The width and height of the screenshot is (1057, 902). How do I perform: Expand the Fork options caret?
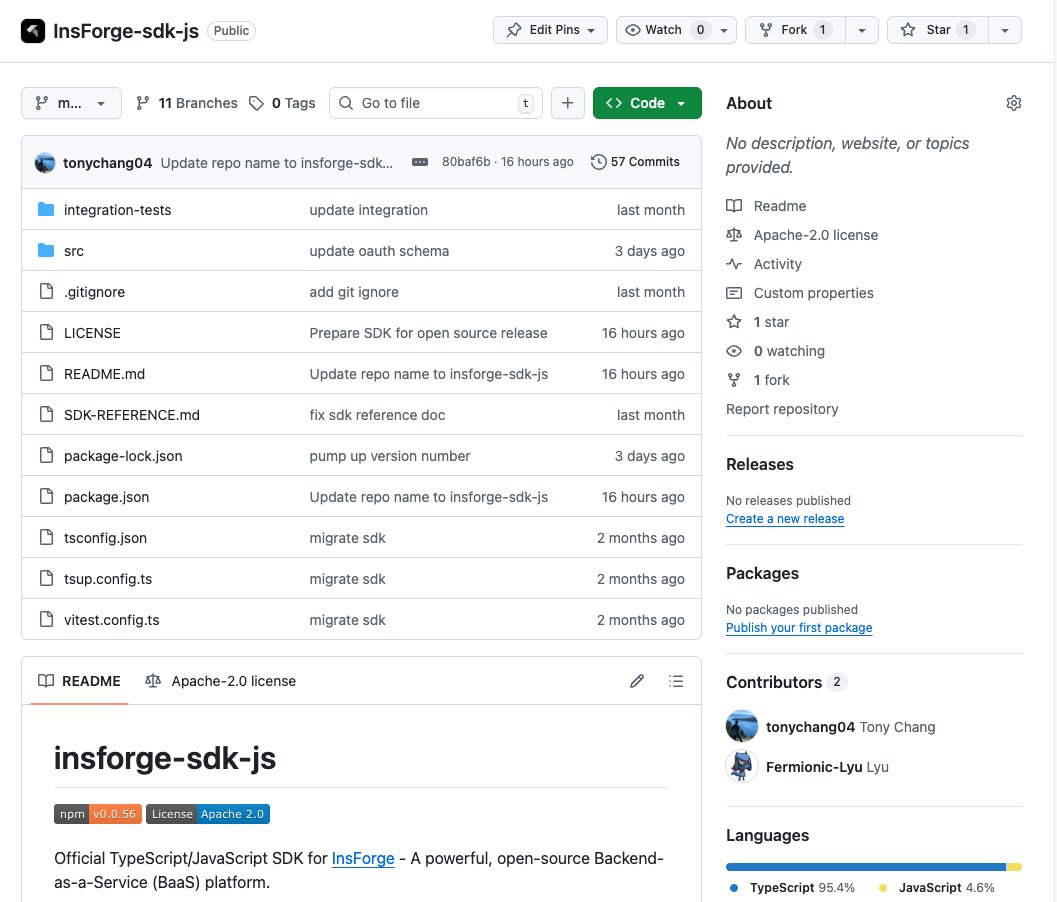pos(862,30)
